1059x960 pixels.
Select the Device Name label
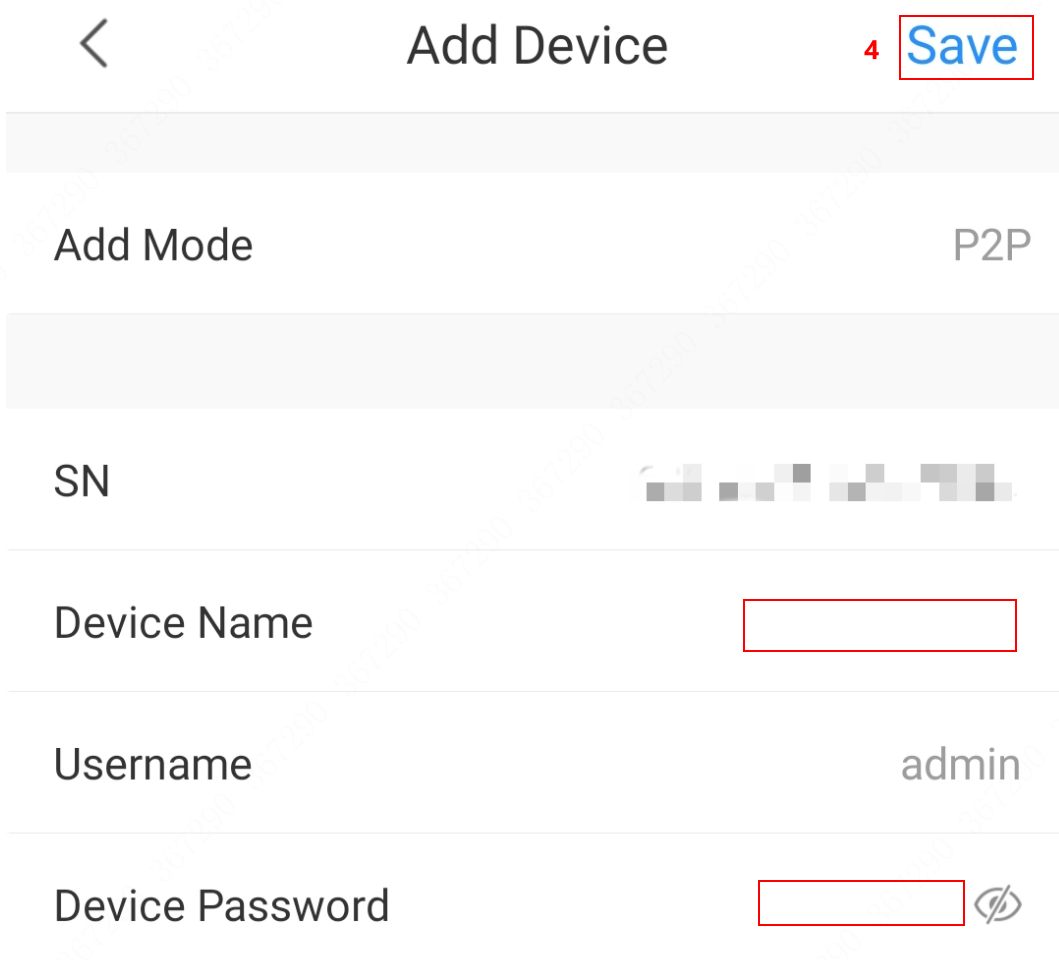[x=183, y=622]
